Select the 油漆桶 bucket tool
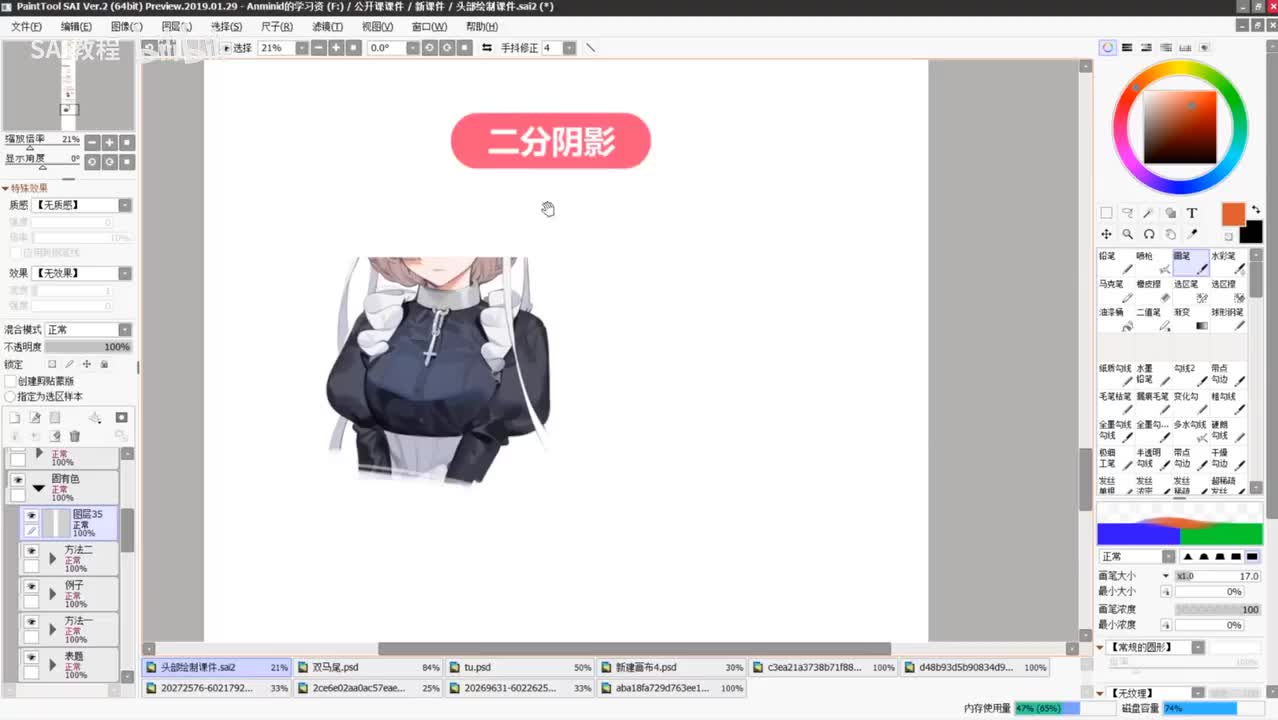 tap(1116, 319)
